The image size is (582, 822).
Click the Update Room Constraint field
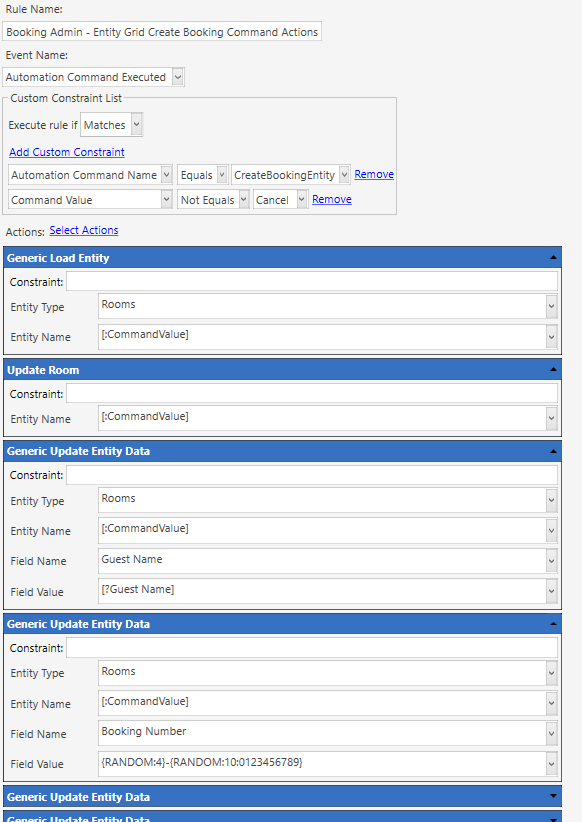tap(312, 394)
